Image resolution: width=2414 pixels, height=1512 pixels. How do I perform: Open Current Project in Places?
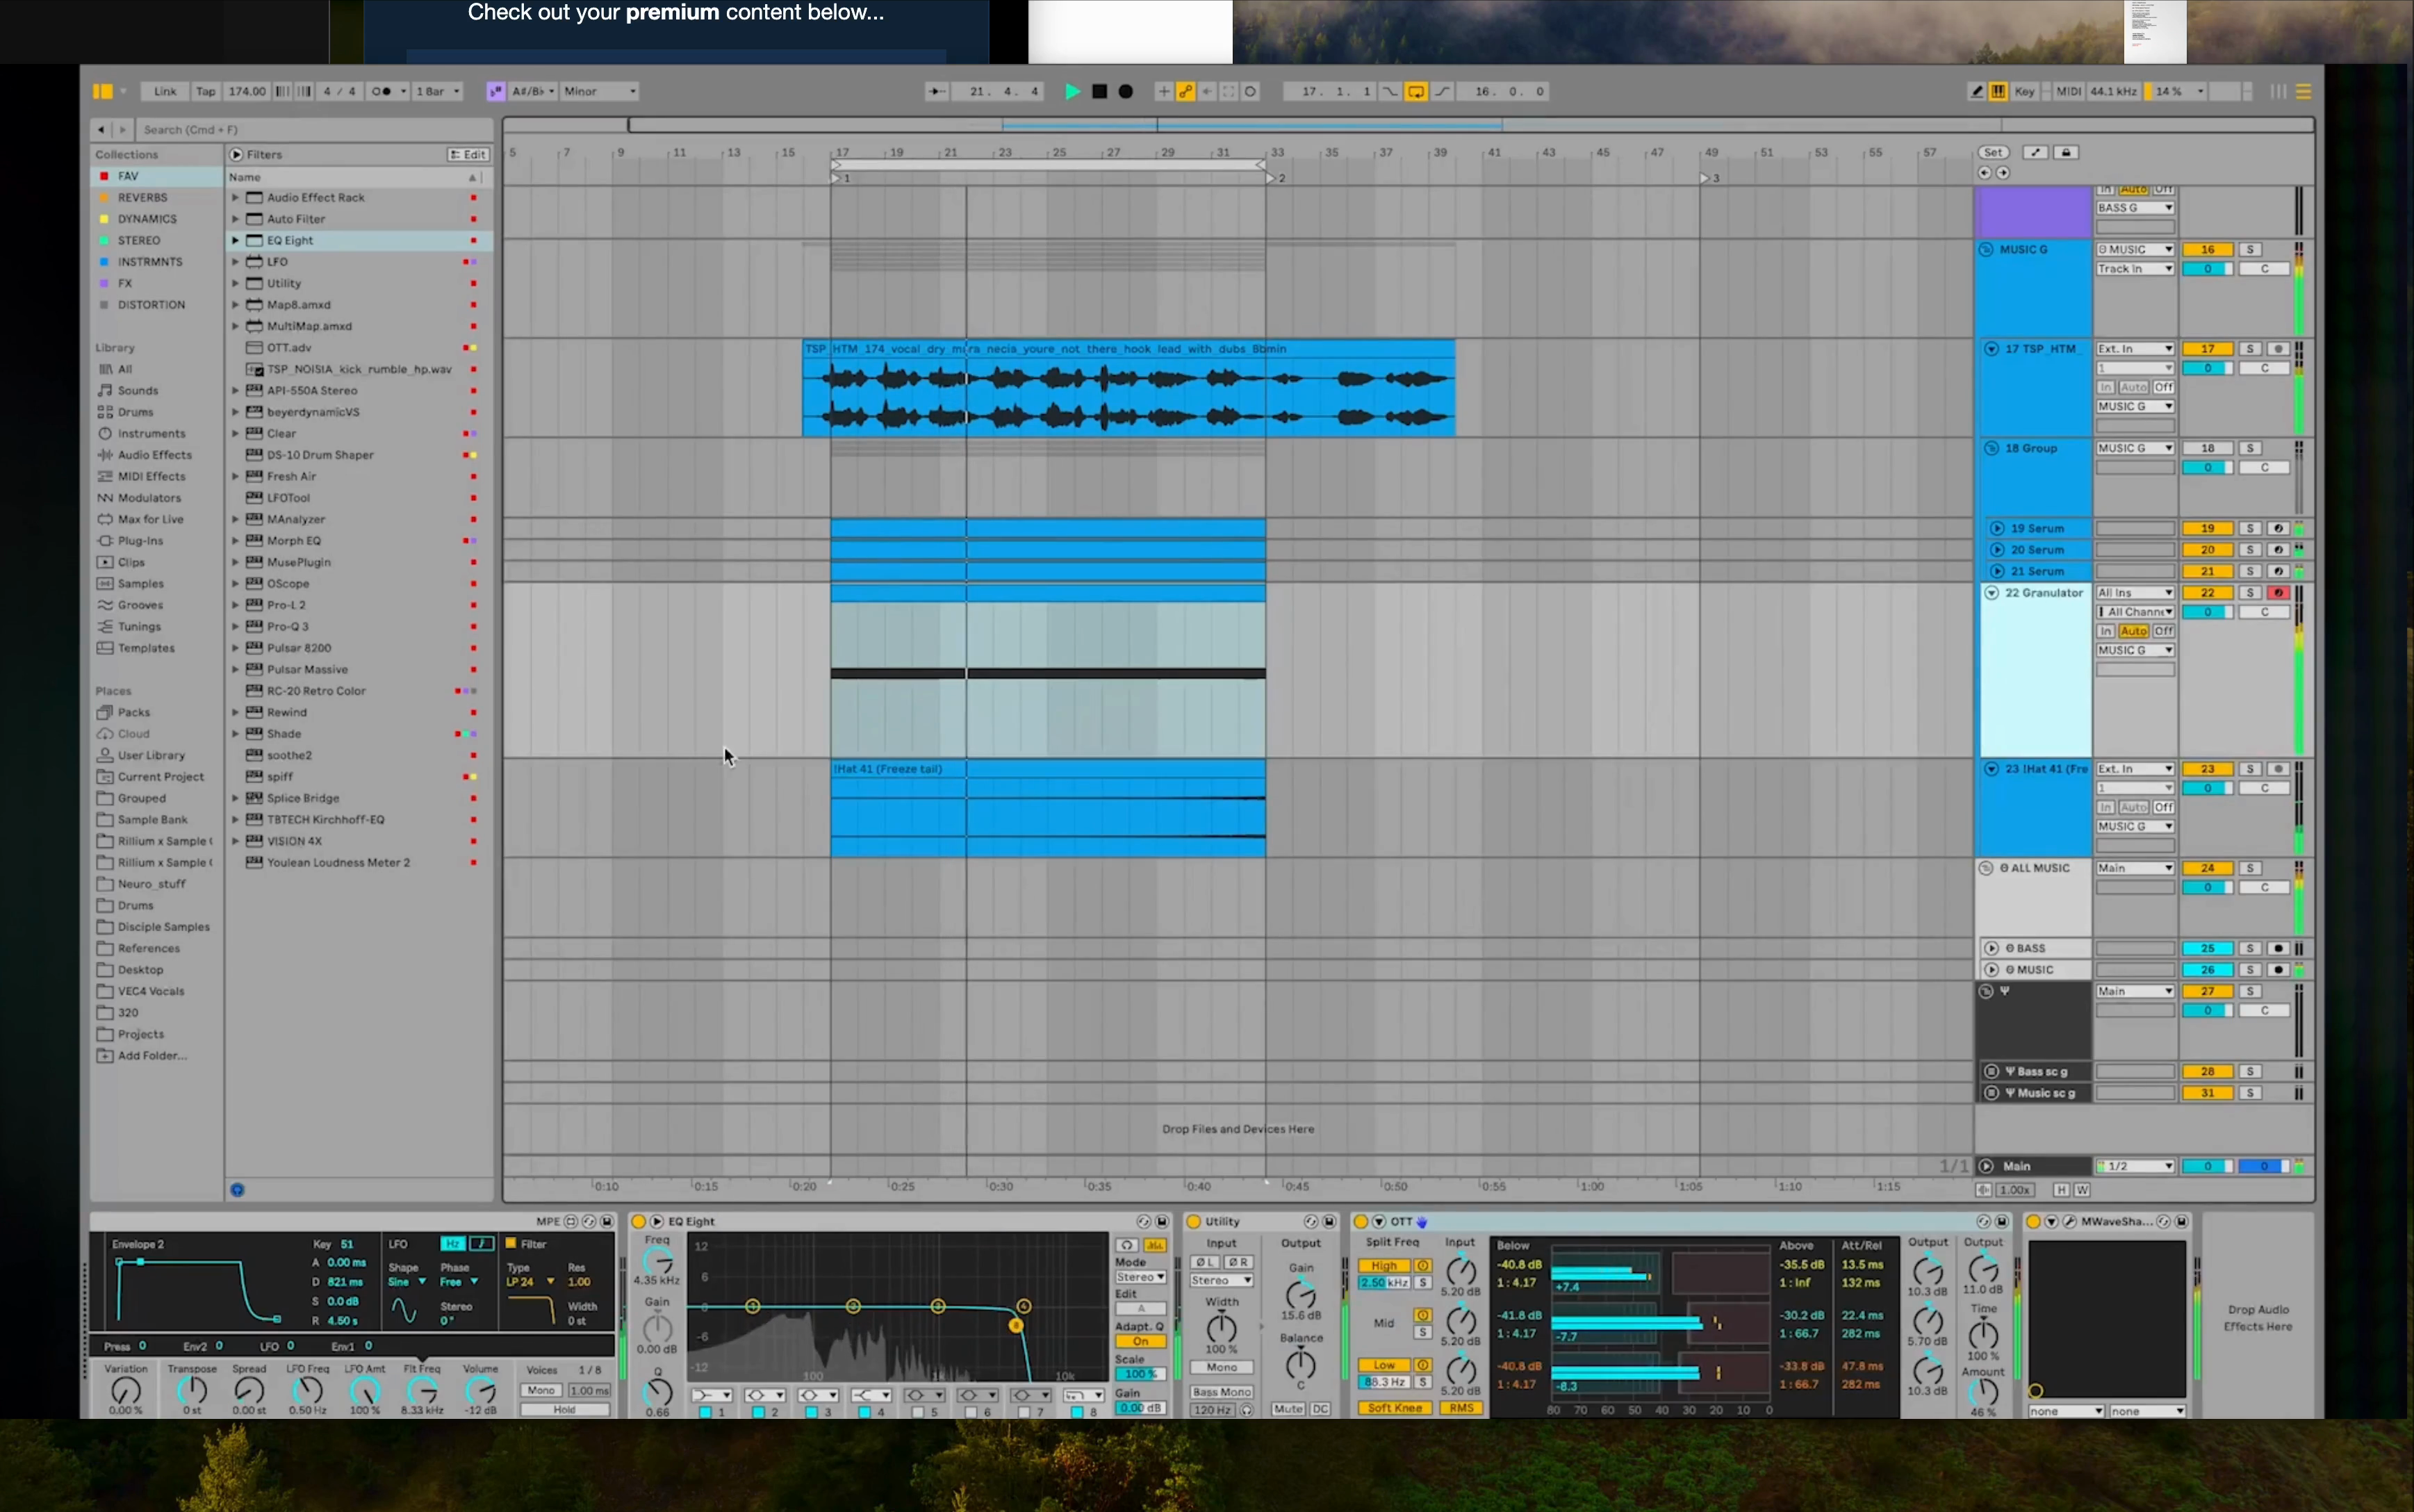(x=160, y=776)
